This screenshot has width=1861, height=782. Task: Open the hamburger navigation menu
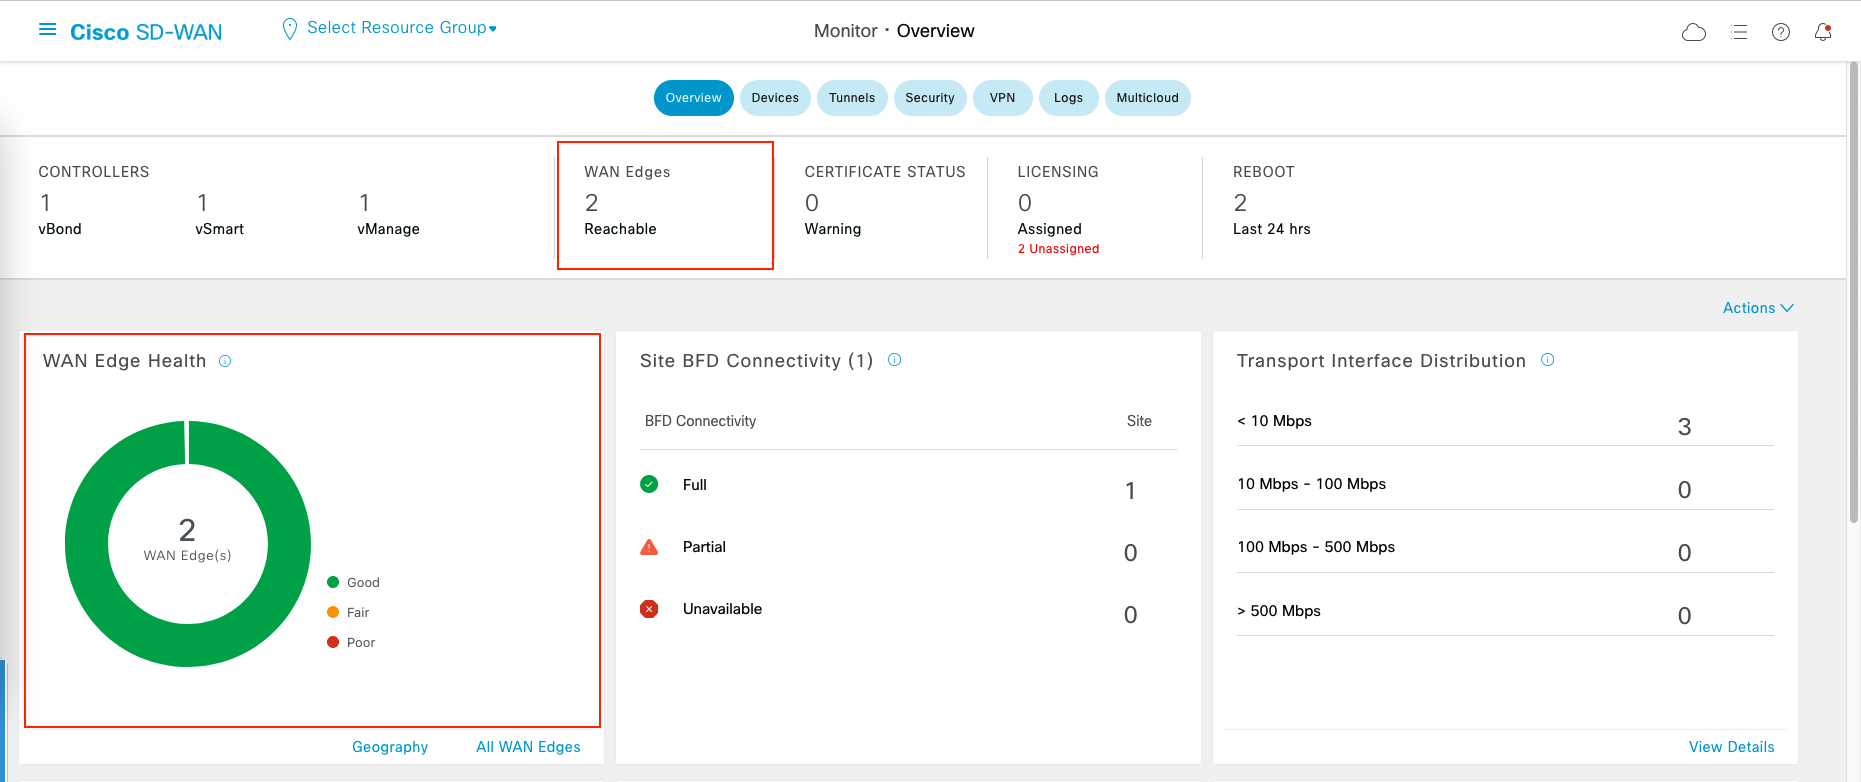(47, 30)
